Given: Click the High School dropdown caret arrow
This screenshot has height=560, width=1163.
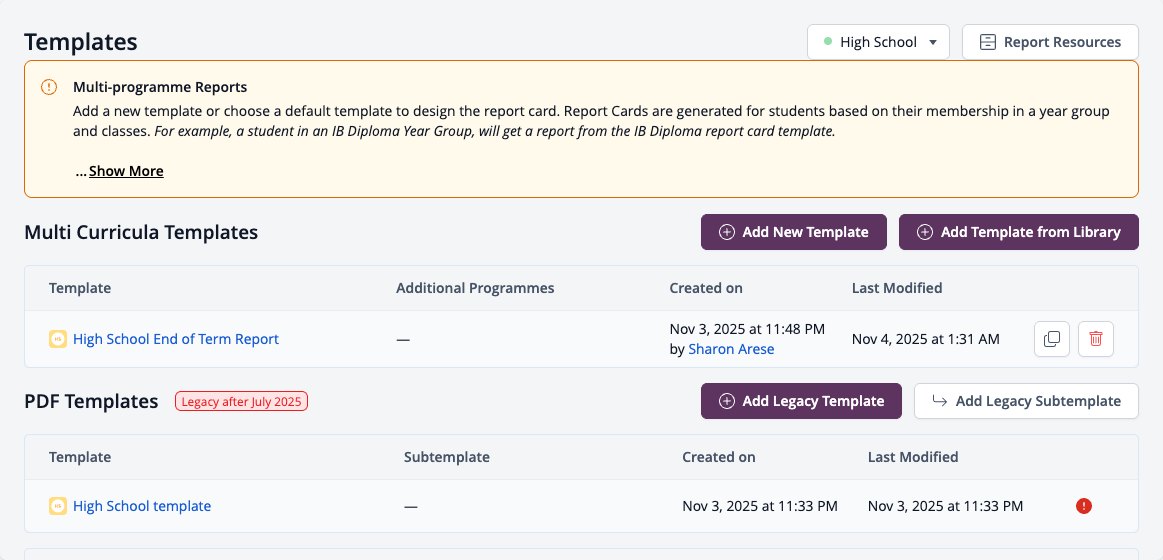Looking at the screenshot, I should pos(933,42).
